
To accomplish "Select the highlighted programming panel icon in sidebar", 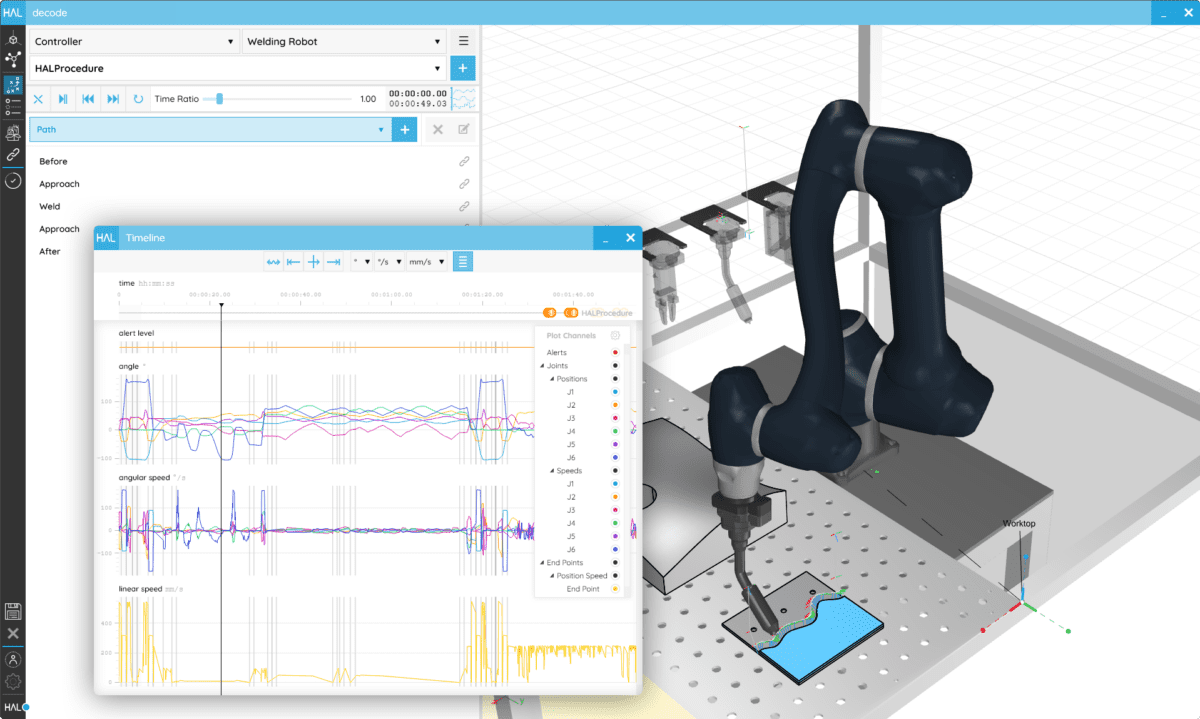I will click(x=13, y=85).
